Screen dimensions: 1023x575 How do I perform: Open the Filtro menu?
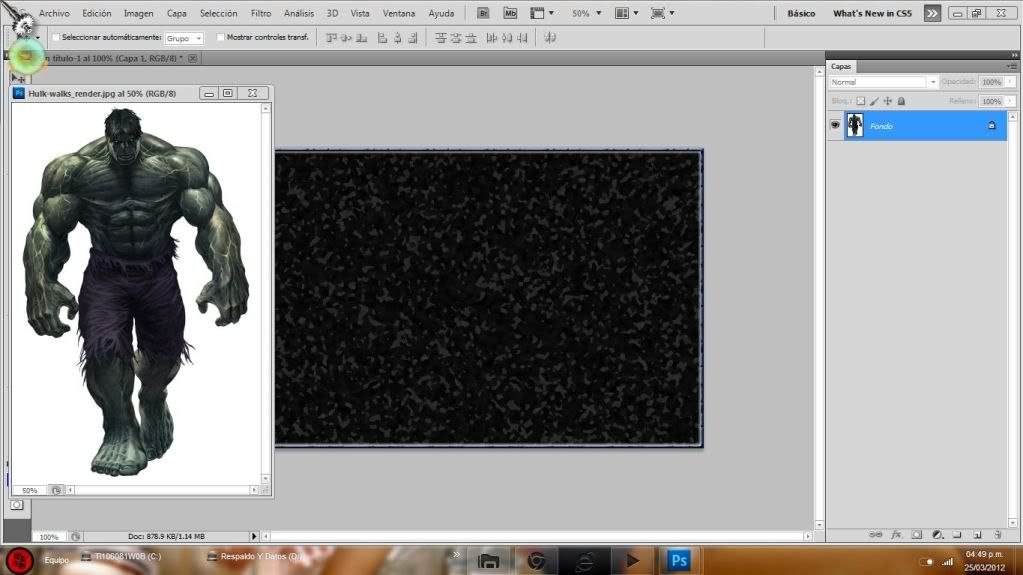261,13
